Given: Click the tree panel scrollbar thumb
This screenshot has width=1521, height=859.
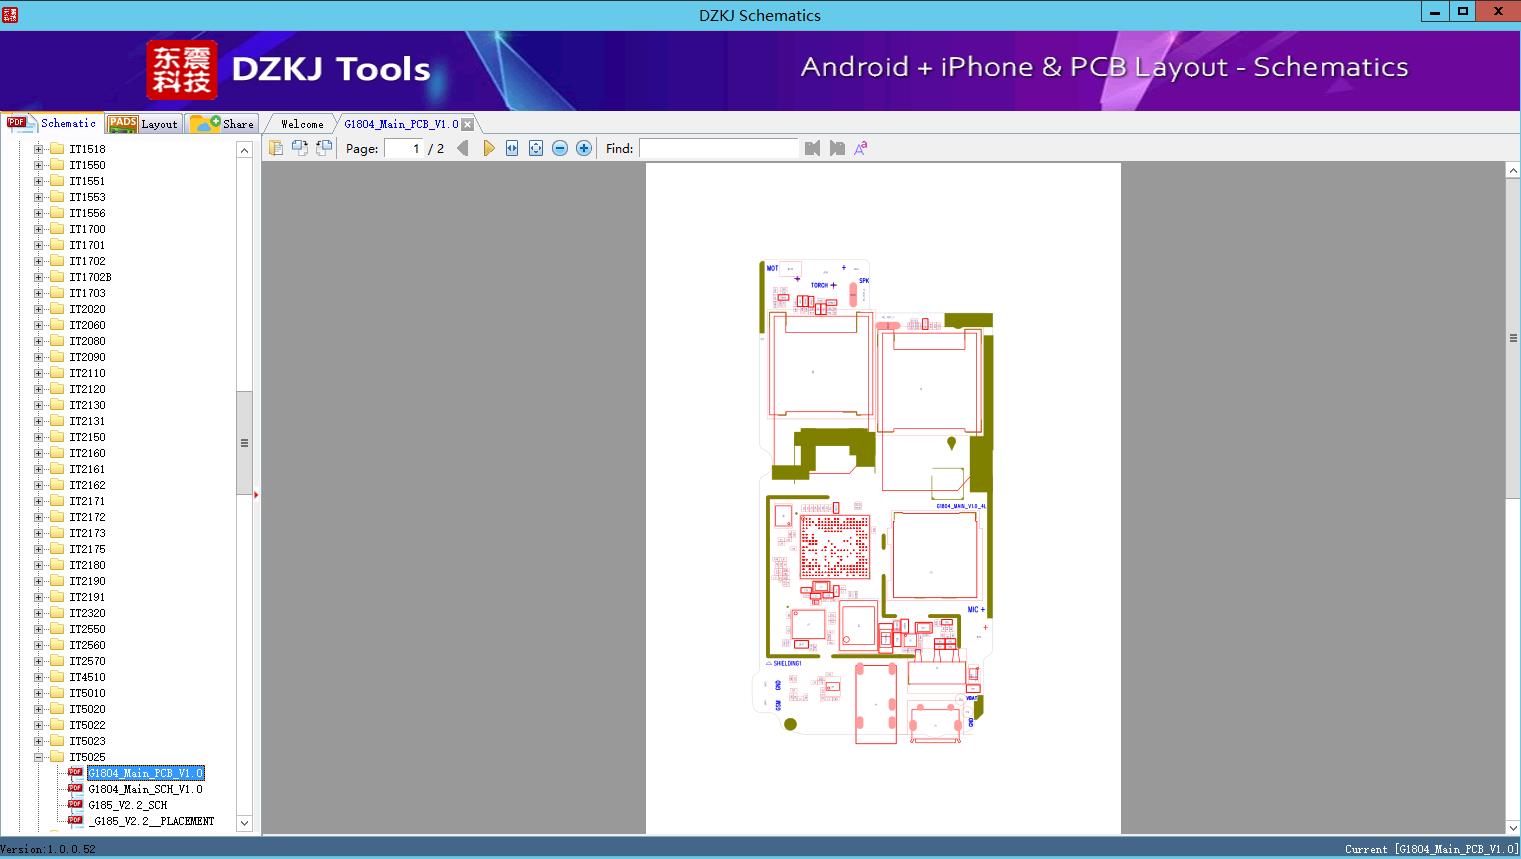Looking at the screenshot, I should [244, 443].
